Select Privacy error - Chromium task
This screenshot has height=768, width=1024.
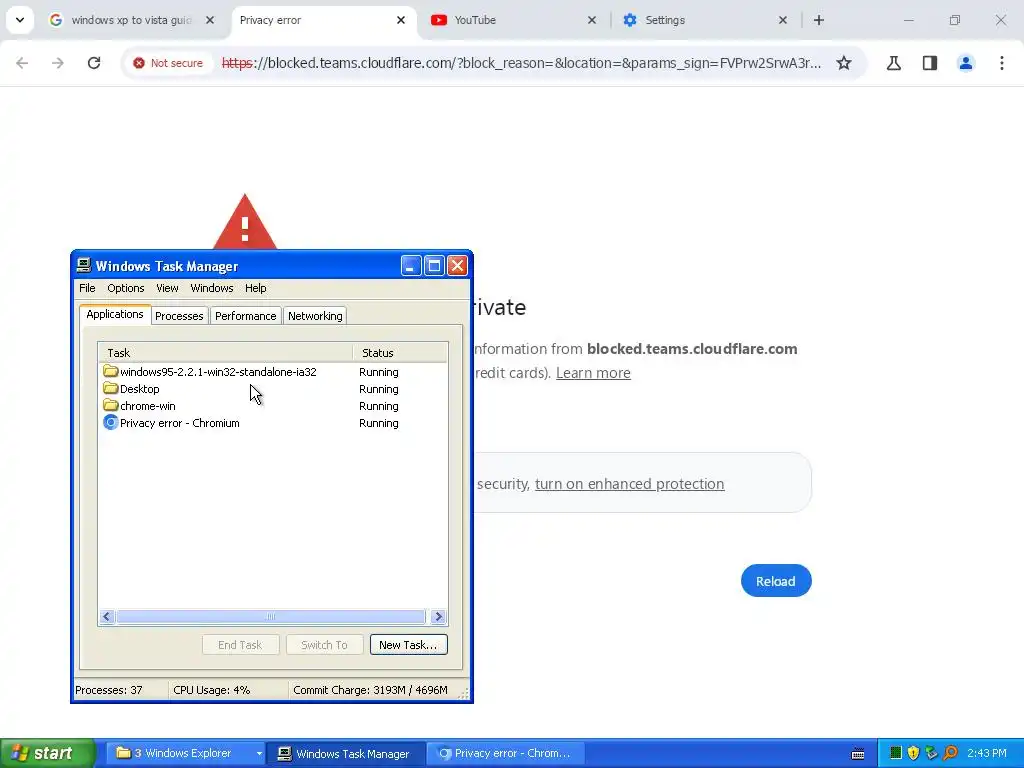tap(272, 423)
